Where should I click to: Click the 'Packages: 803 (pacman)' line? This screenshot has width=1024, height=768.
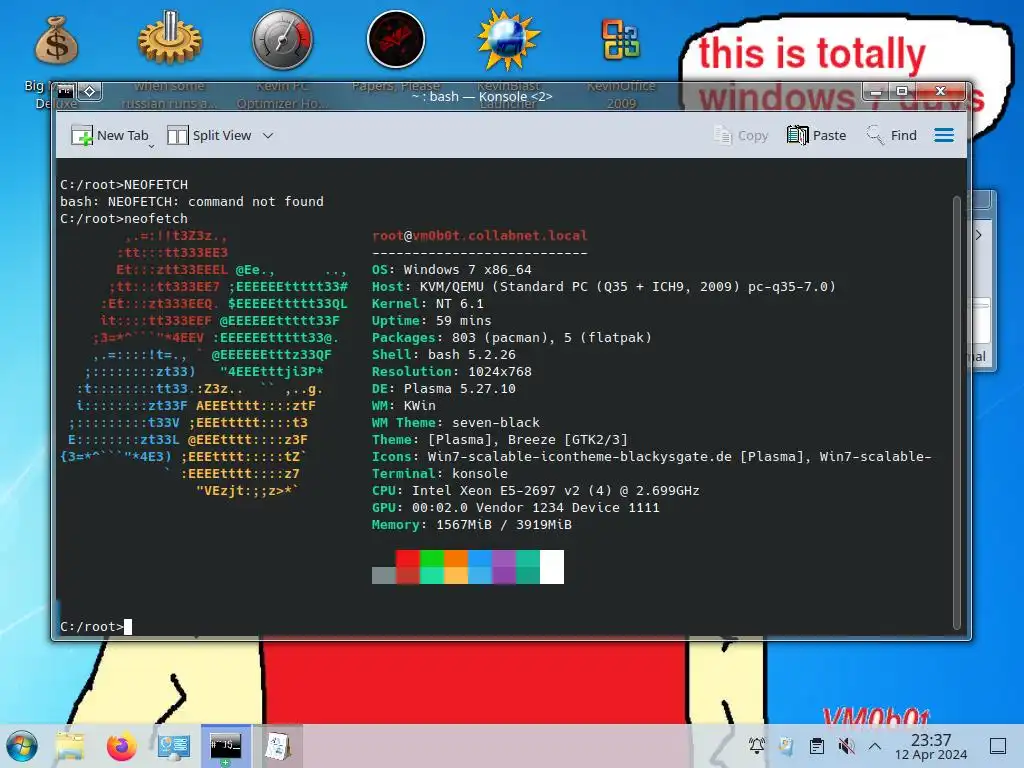(x=511, y=338)
